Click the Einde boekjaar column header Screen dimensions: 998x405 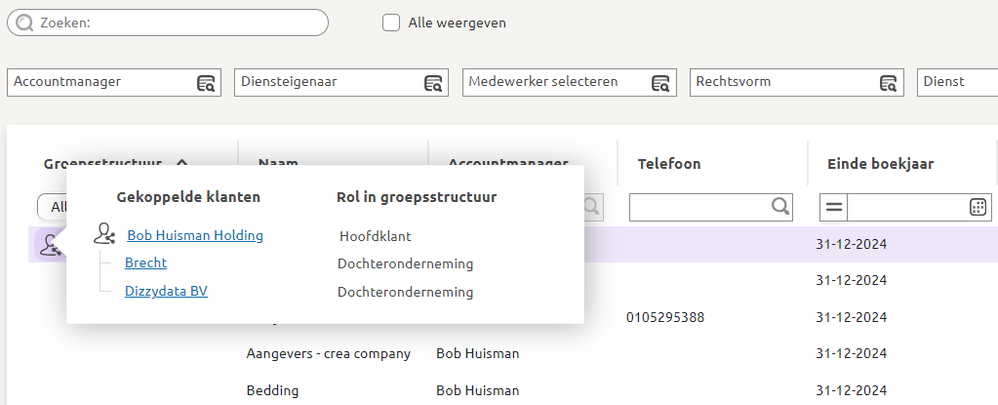point(880,164)
